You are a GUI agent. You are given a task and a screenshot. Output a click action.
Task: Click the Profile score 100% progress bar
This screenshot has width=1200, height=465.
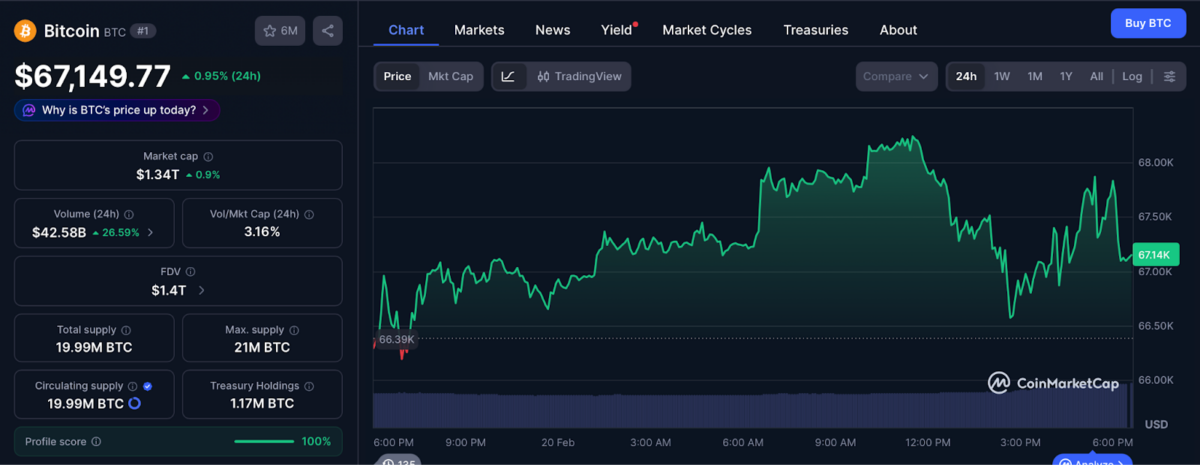click(x=264, y=441)
